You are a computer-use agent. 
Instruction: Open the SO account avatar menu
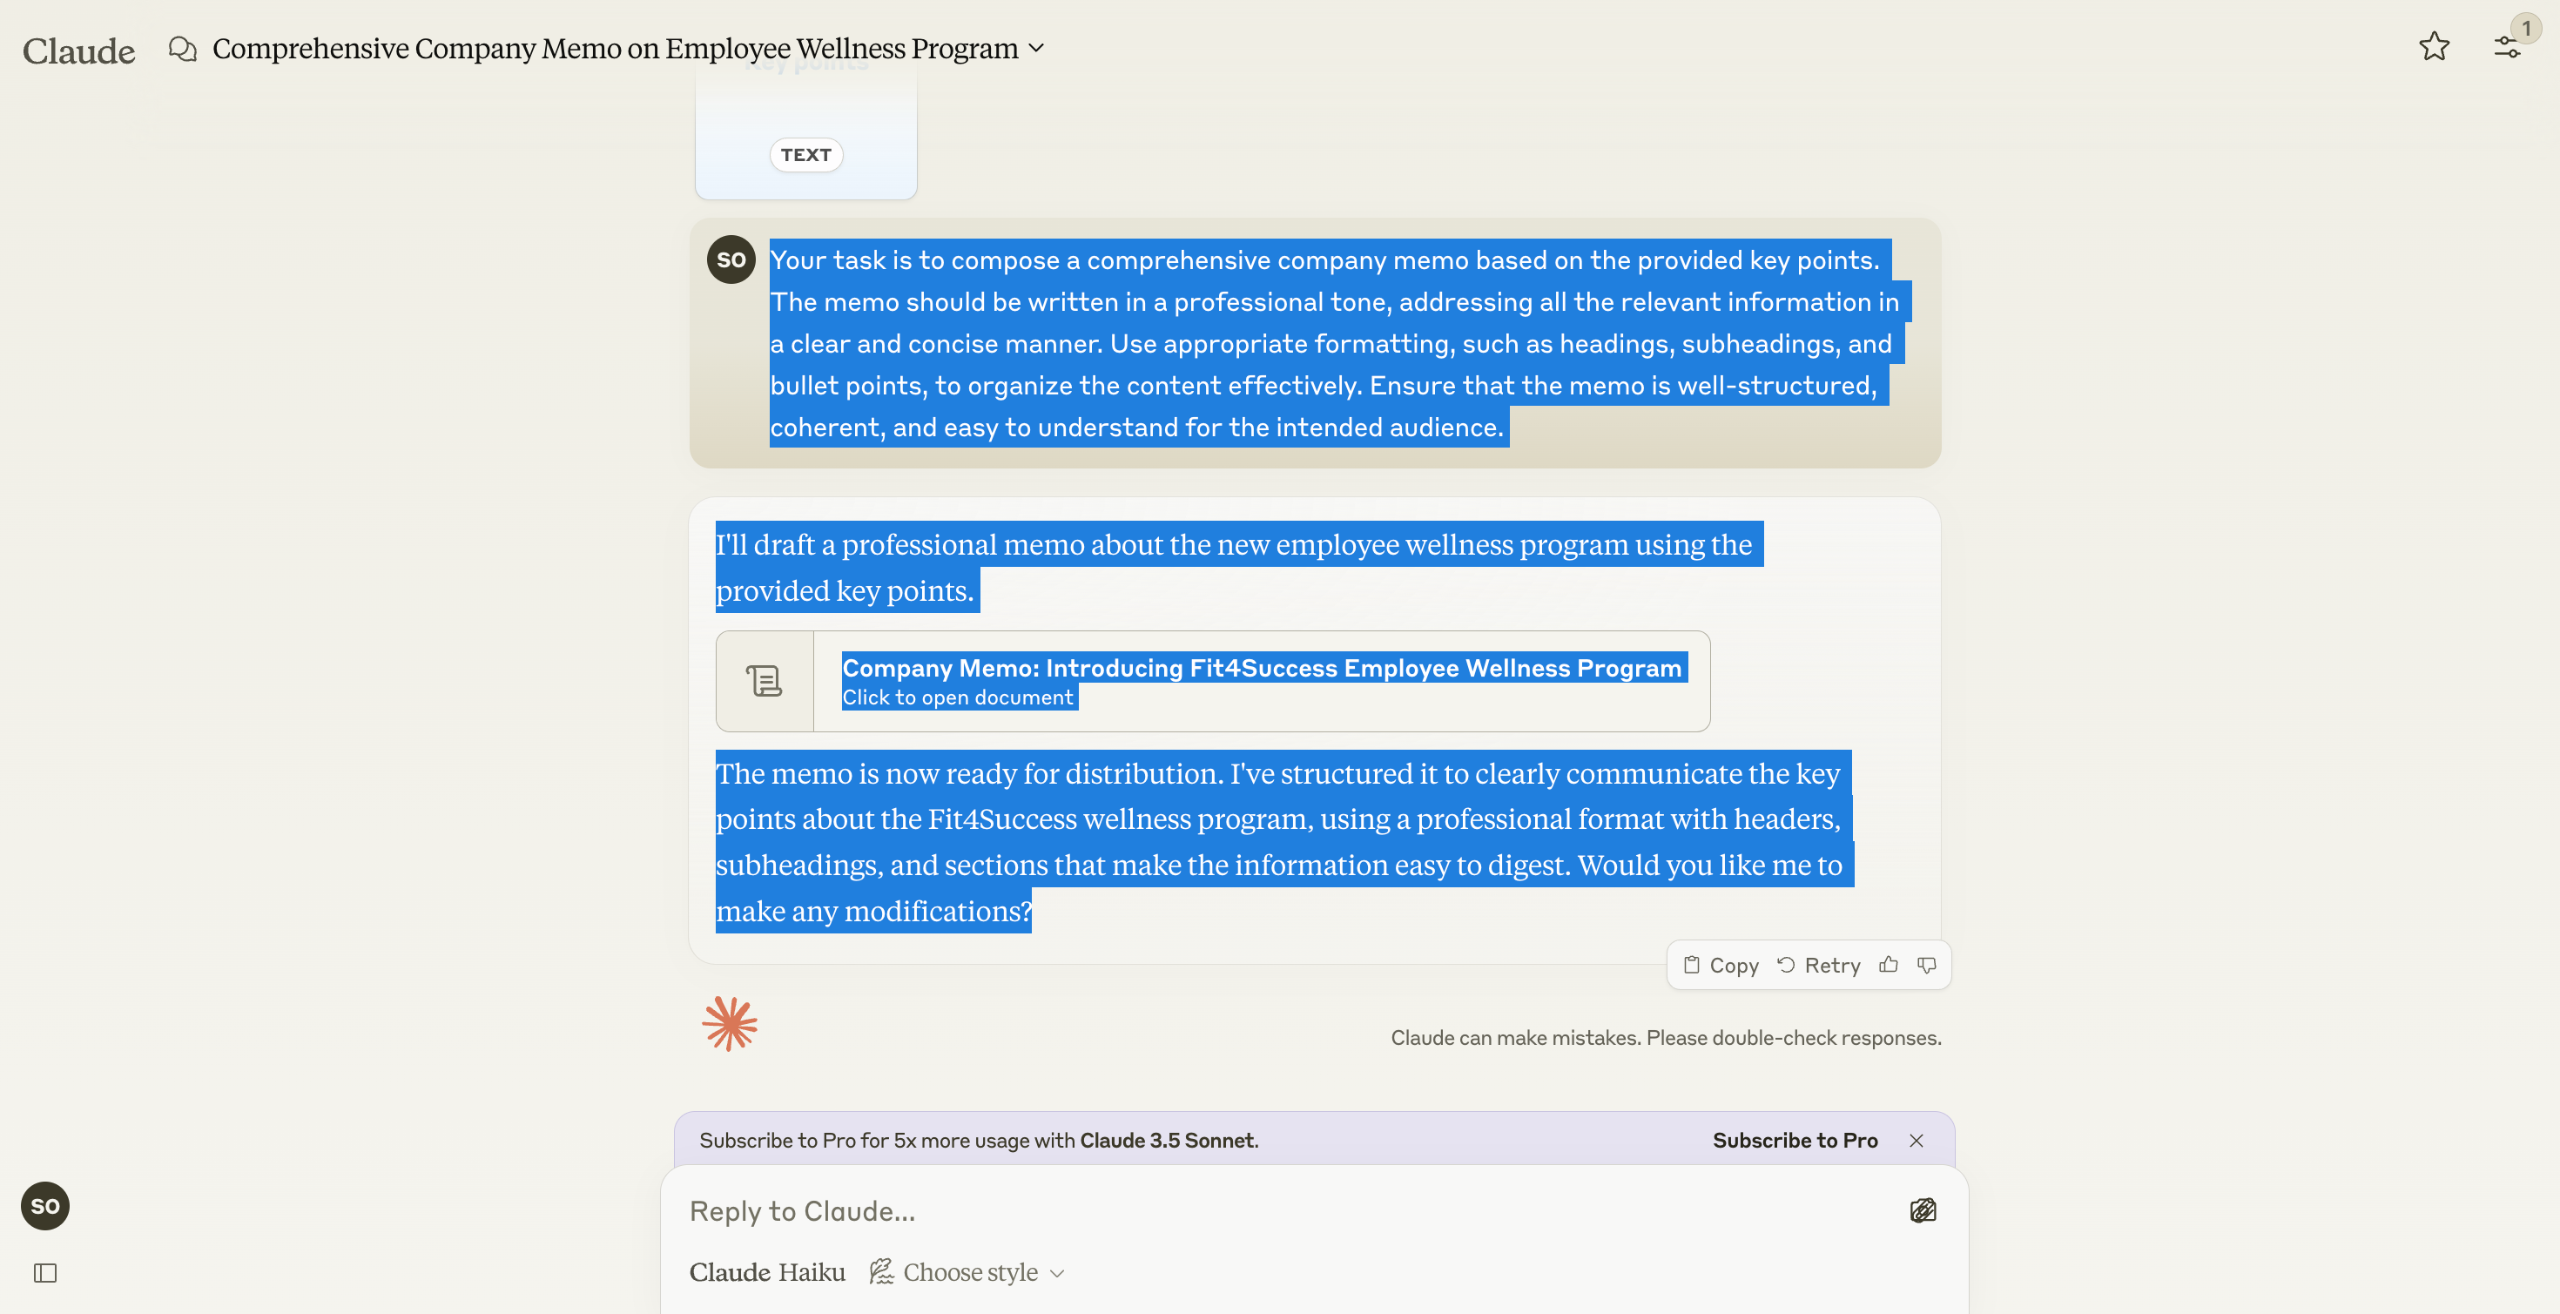pos(45,1206)
